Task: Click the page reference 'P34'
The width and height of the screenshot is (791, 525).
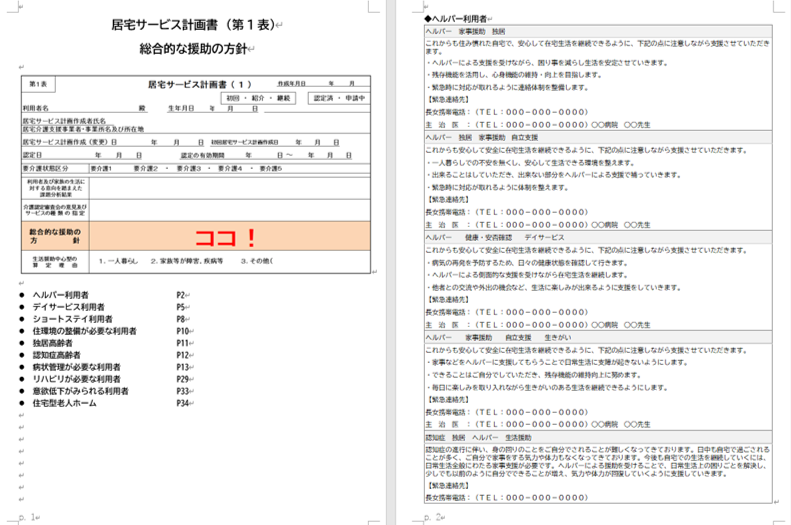Action: tap(183, 403)
